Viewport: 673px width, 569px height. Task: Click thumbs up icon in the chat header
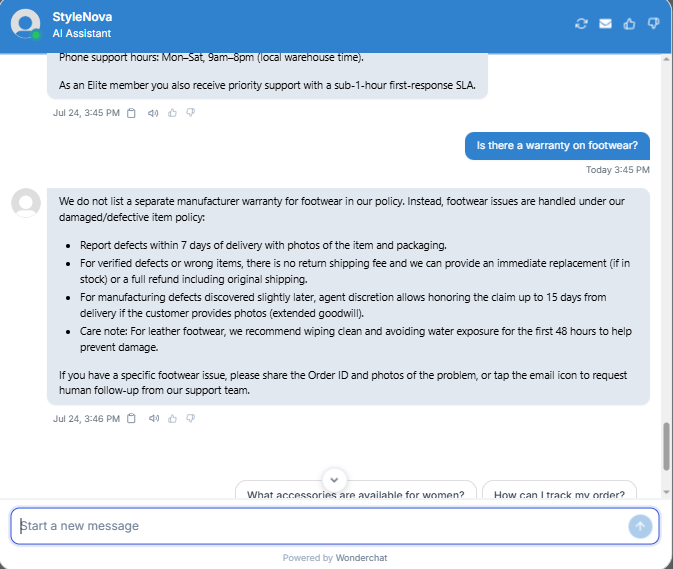click(x=629, y=24)
